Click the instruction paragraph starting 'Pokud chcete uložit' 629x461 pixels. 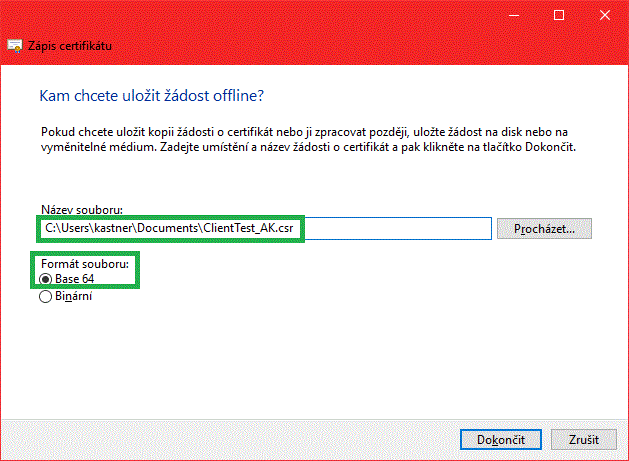300,139
